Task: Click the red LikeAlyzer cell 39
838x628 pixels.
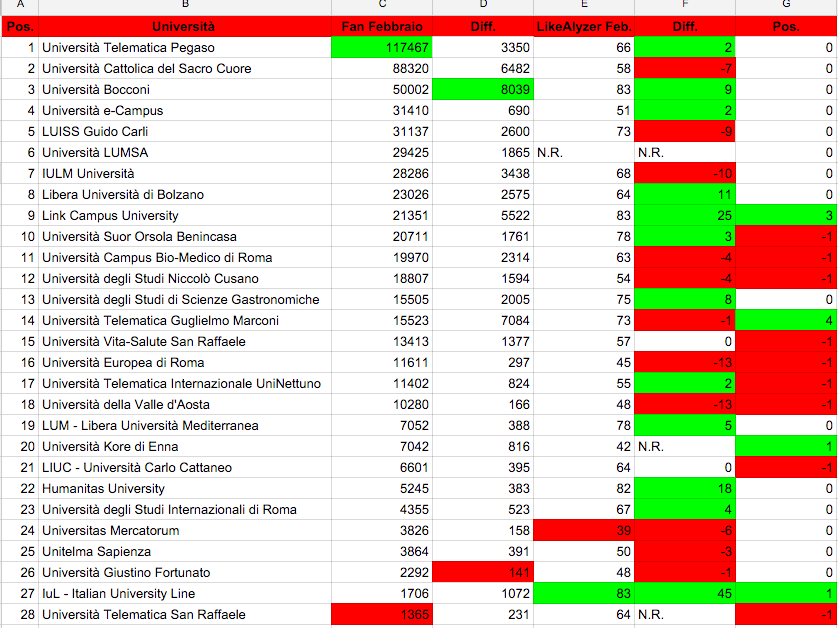Action: pyautogui.click(x=584, y=530)
